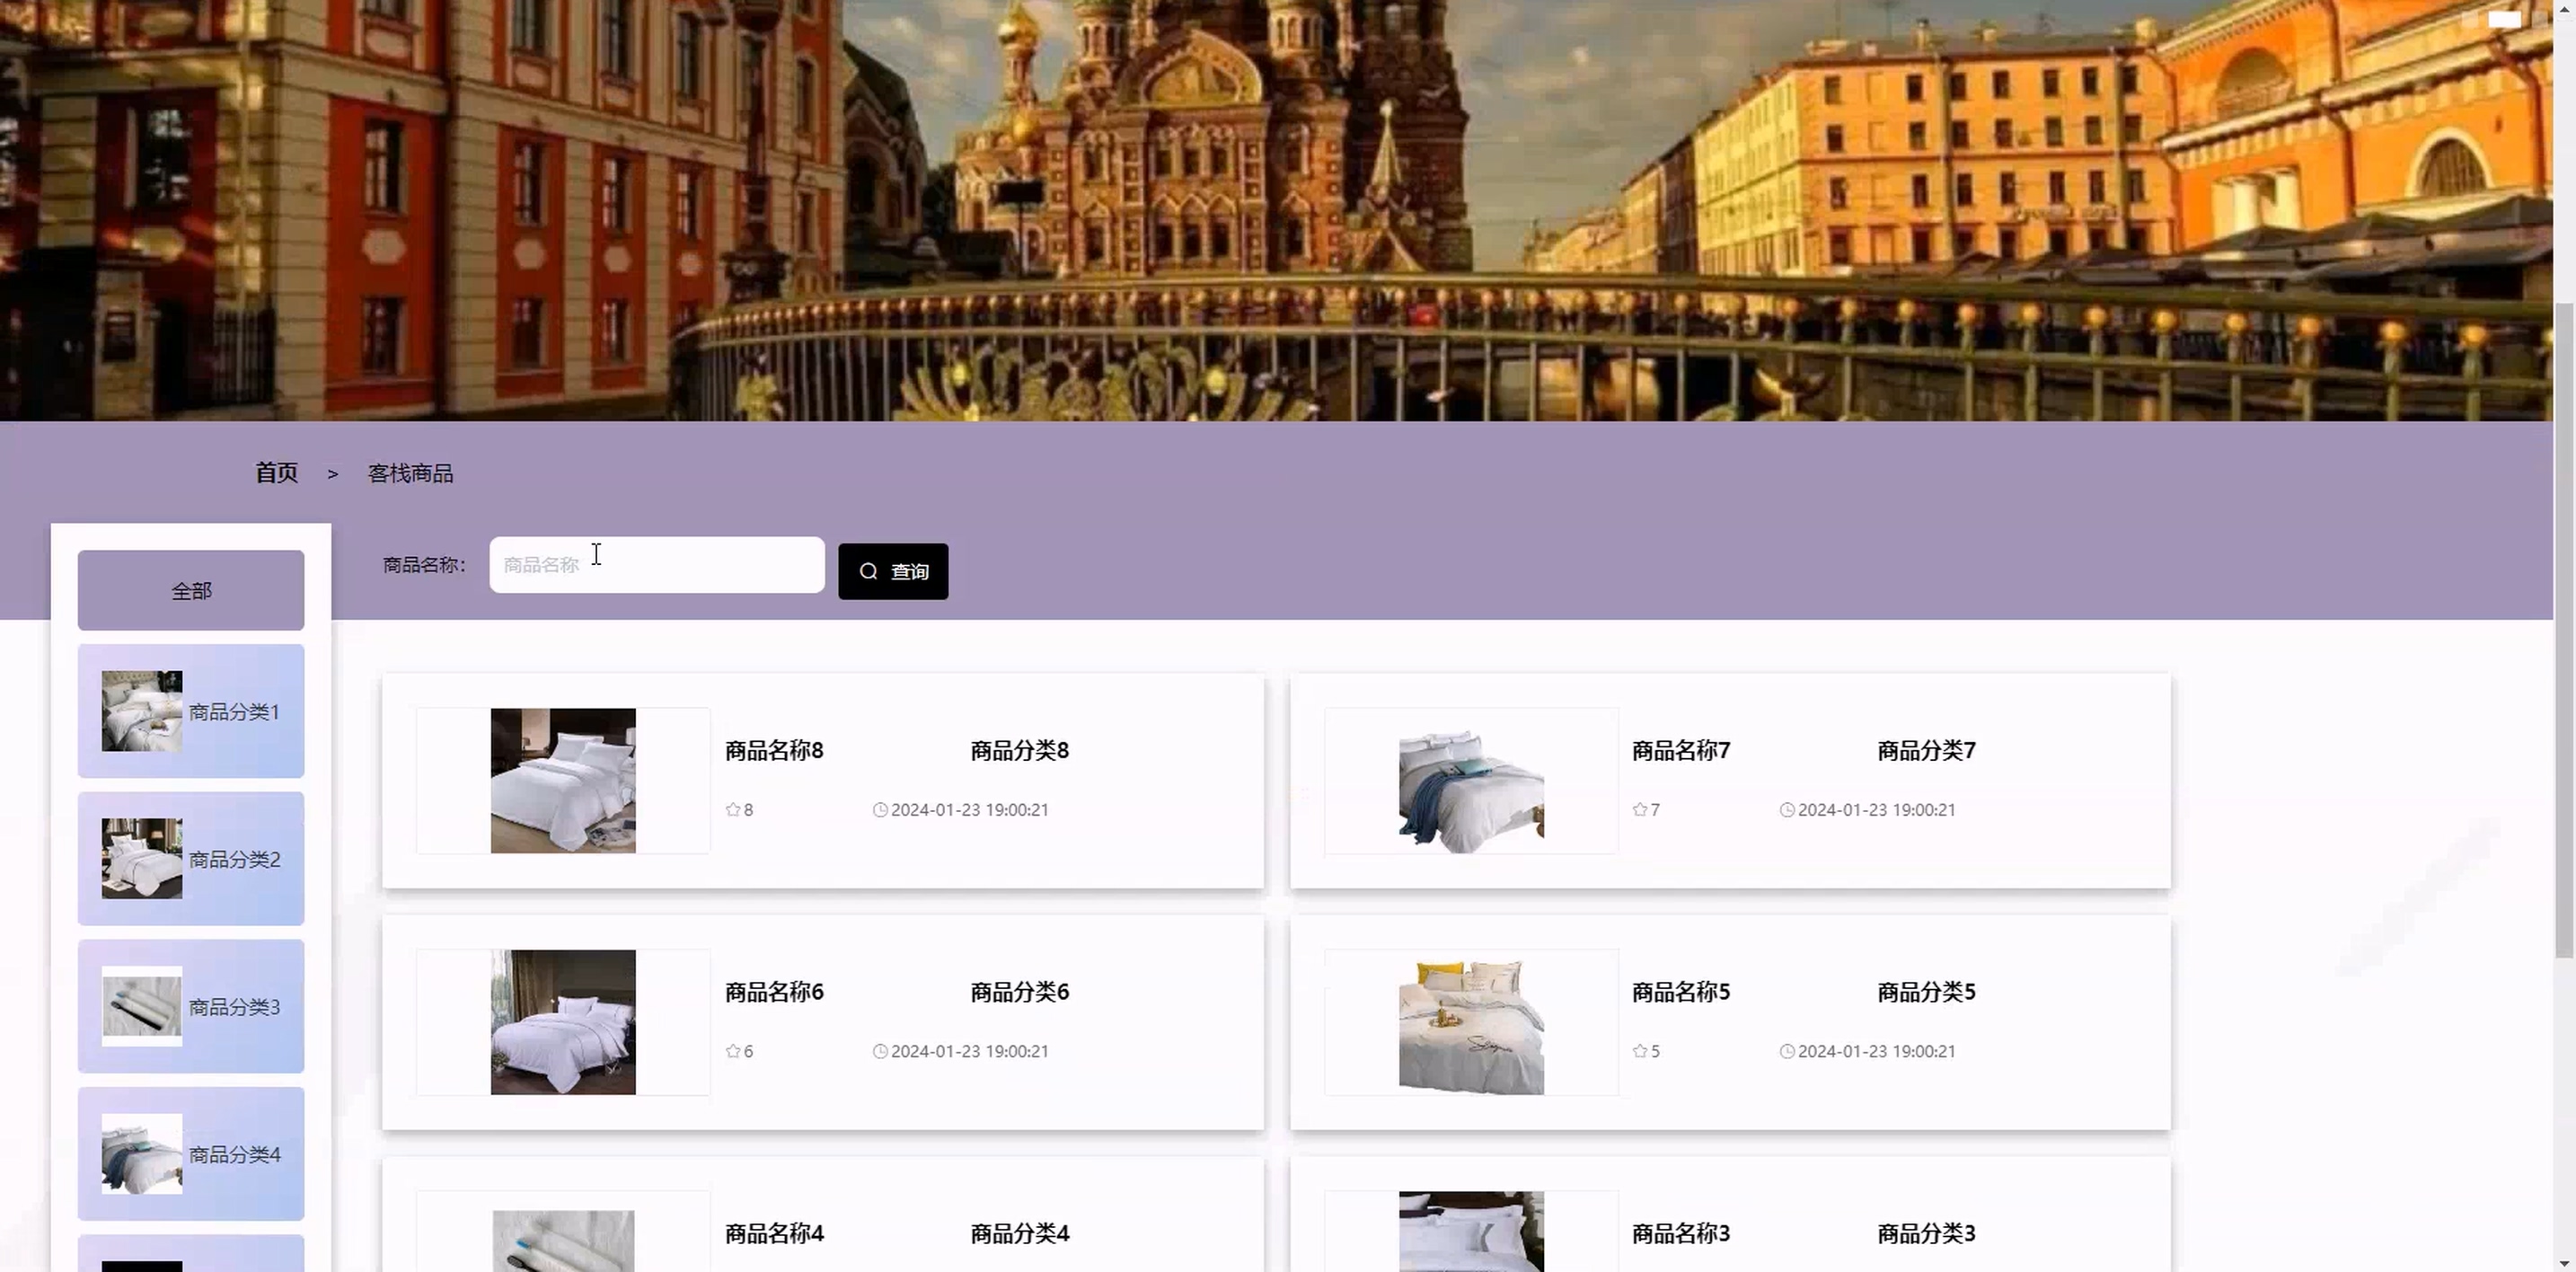Image resolution: width=2576 pixels, height=1272 pixels.
Task: Click the title 商品名称8
Action: [774, 751]
